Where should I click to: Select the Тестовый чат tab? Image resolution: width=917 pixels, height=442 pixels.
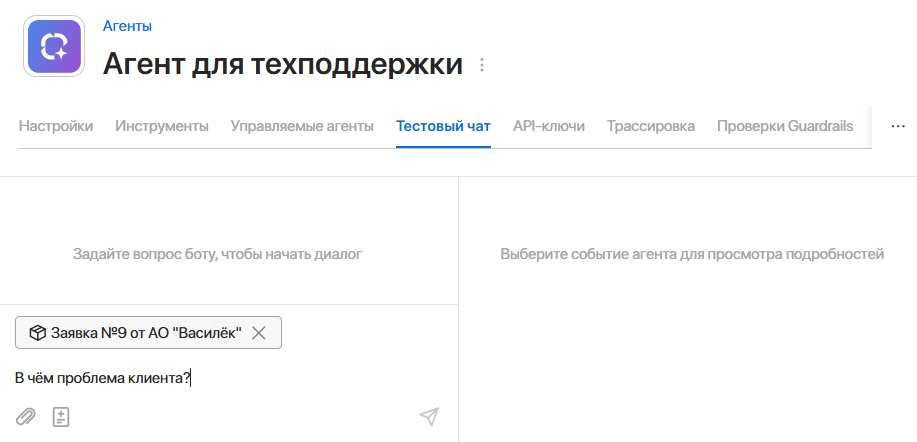tap(443, 126)
